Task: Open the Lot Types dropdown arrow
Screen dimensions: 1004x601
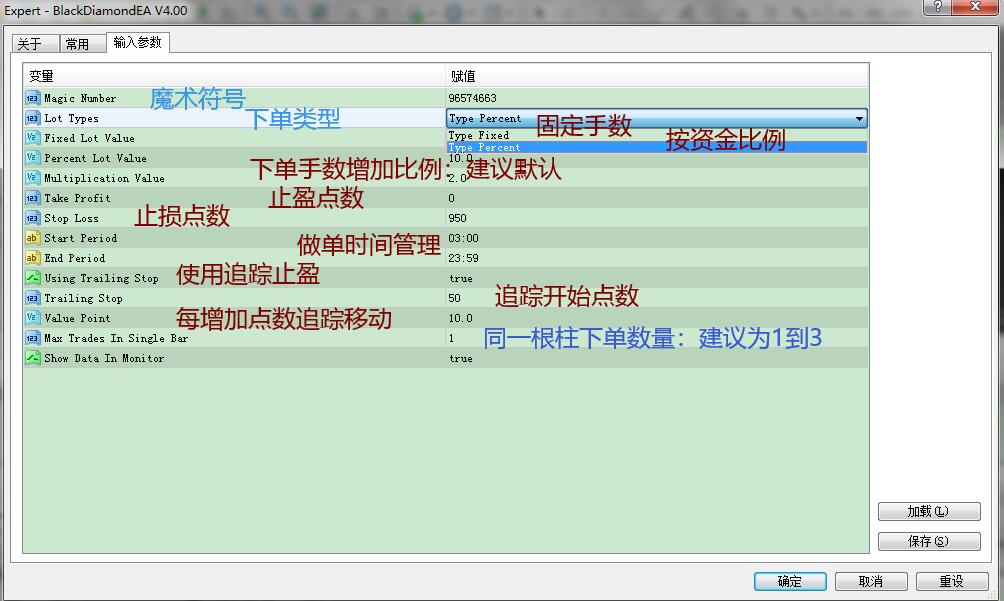Action: click(x=859, y=118)
